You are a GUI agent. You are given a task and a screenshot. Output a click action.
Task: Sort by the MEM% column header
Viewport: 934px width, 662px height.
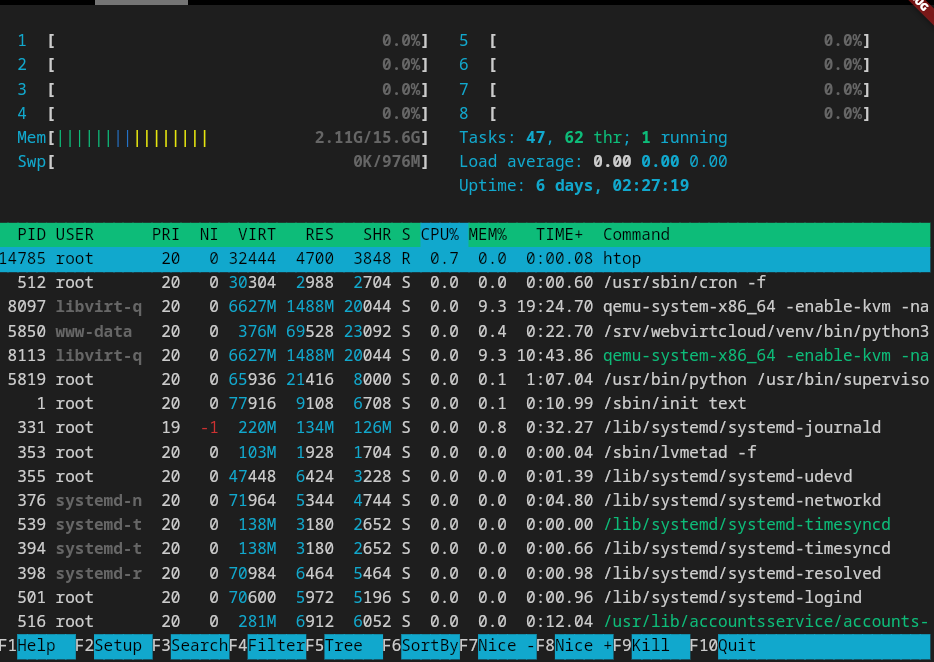point(488,235)
